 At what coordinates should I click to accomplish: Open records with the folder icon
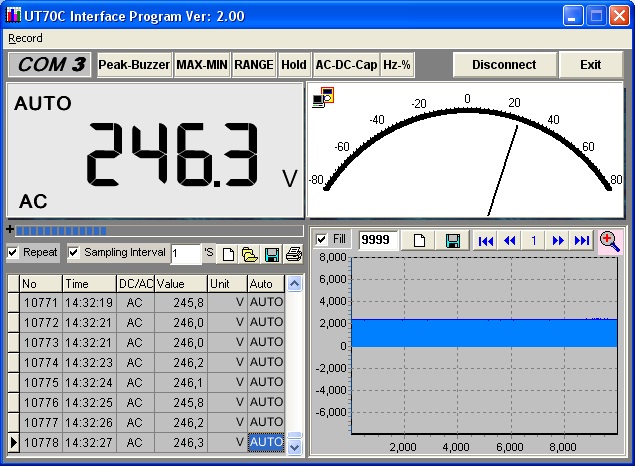(249, 254)
